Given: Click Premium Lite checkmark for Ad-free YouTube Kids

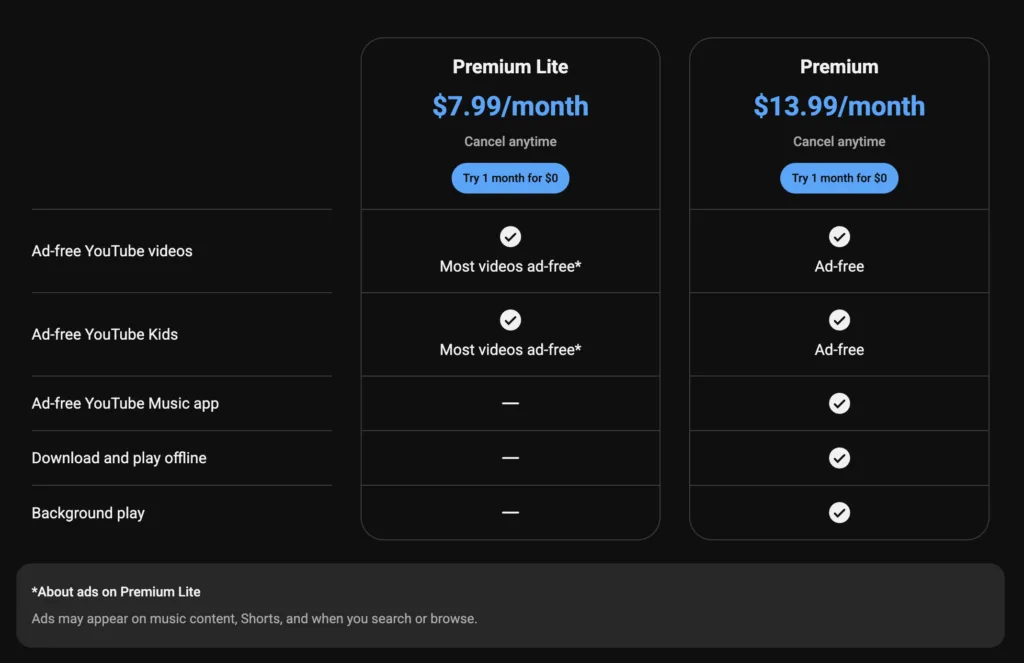Looking at the screenshot, I should coord(510,320).
